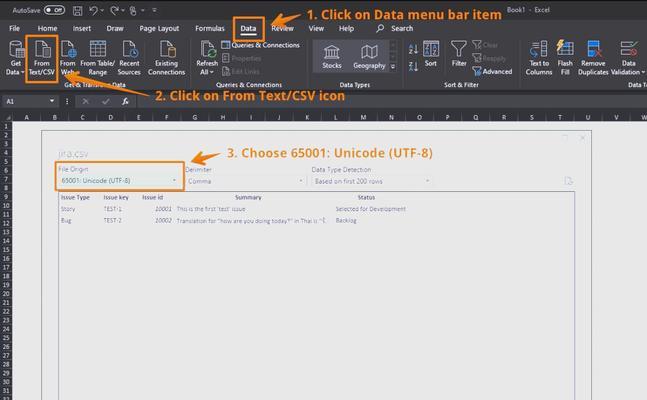Open the Help tab
Screen dimensions: 647x400
(x=346, y=28)
